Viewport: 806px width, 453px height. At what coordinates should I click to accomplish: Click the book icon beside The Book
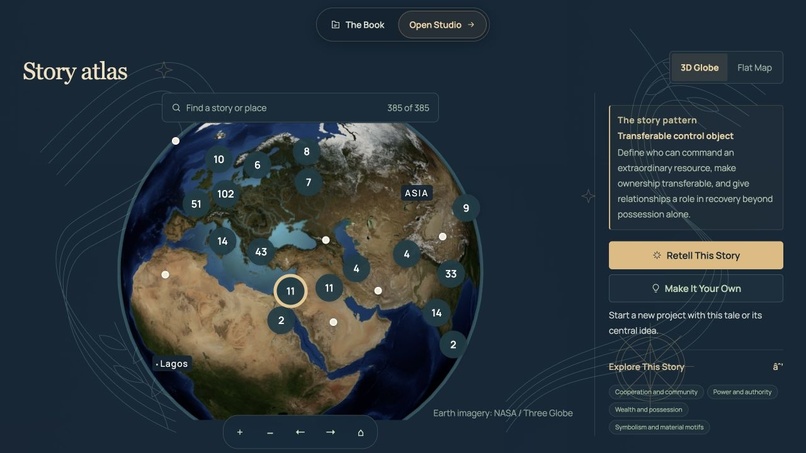(335, 25)
